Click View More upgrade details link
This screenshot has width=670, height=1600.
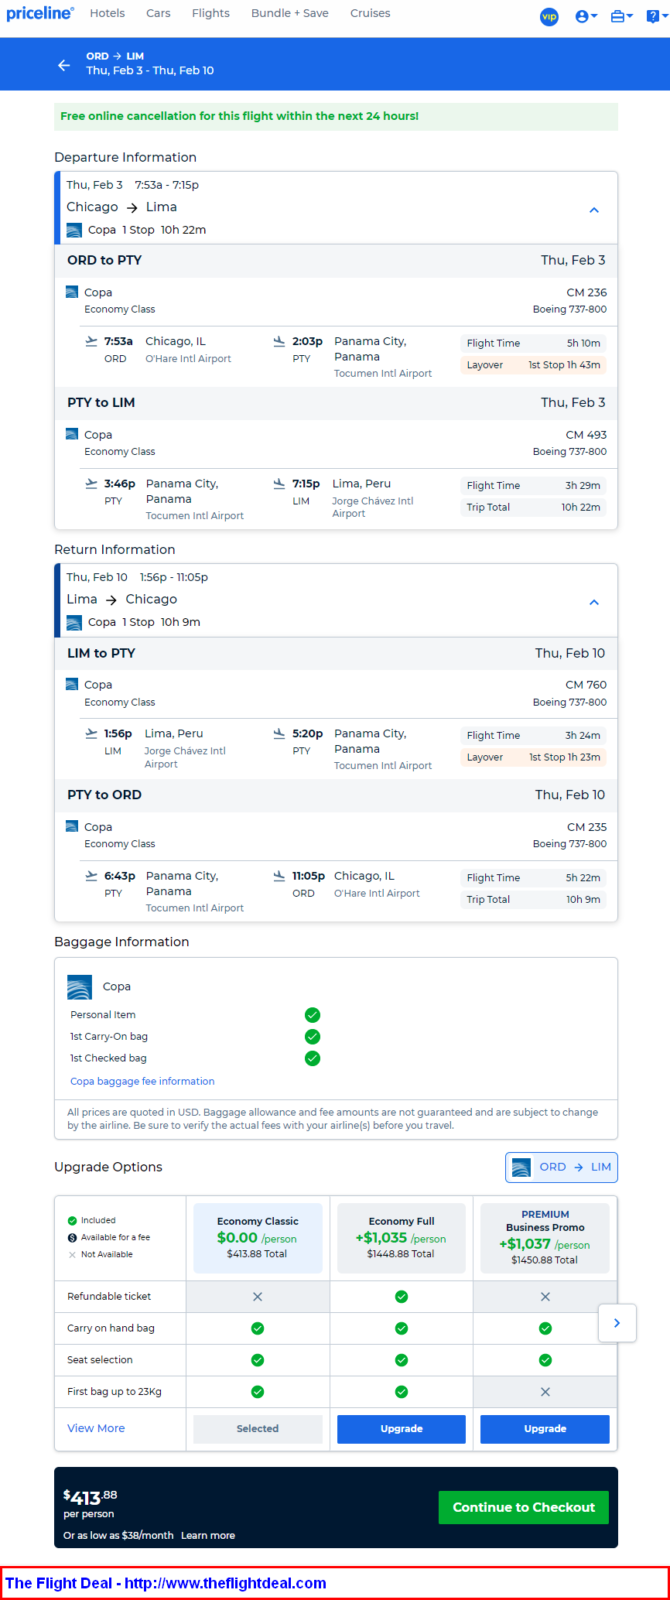click(96, 1428)
